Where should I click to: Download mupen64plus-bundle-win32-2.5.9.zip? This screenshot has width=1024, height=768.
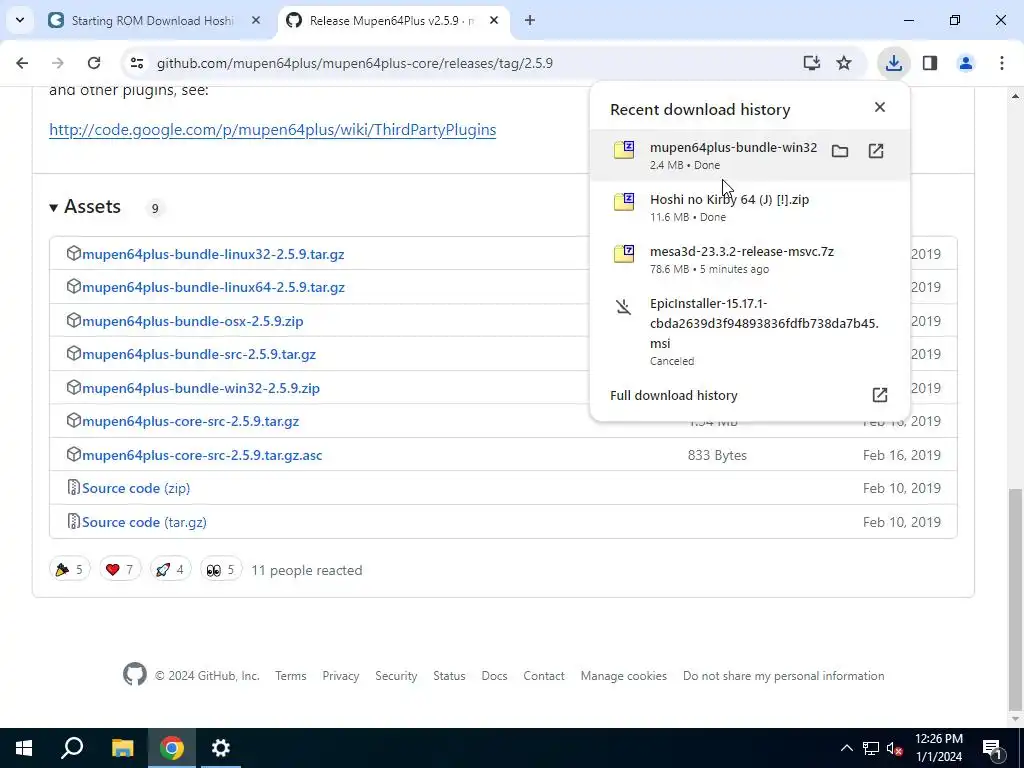(200, 389)
